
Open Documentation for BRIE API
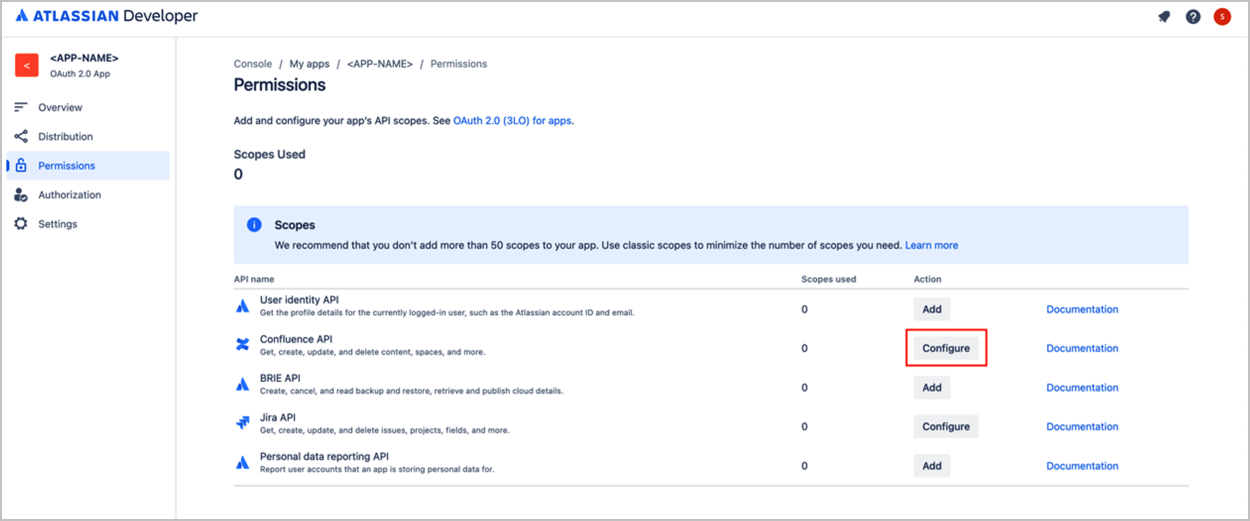[1082, 387]
